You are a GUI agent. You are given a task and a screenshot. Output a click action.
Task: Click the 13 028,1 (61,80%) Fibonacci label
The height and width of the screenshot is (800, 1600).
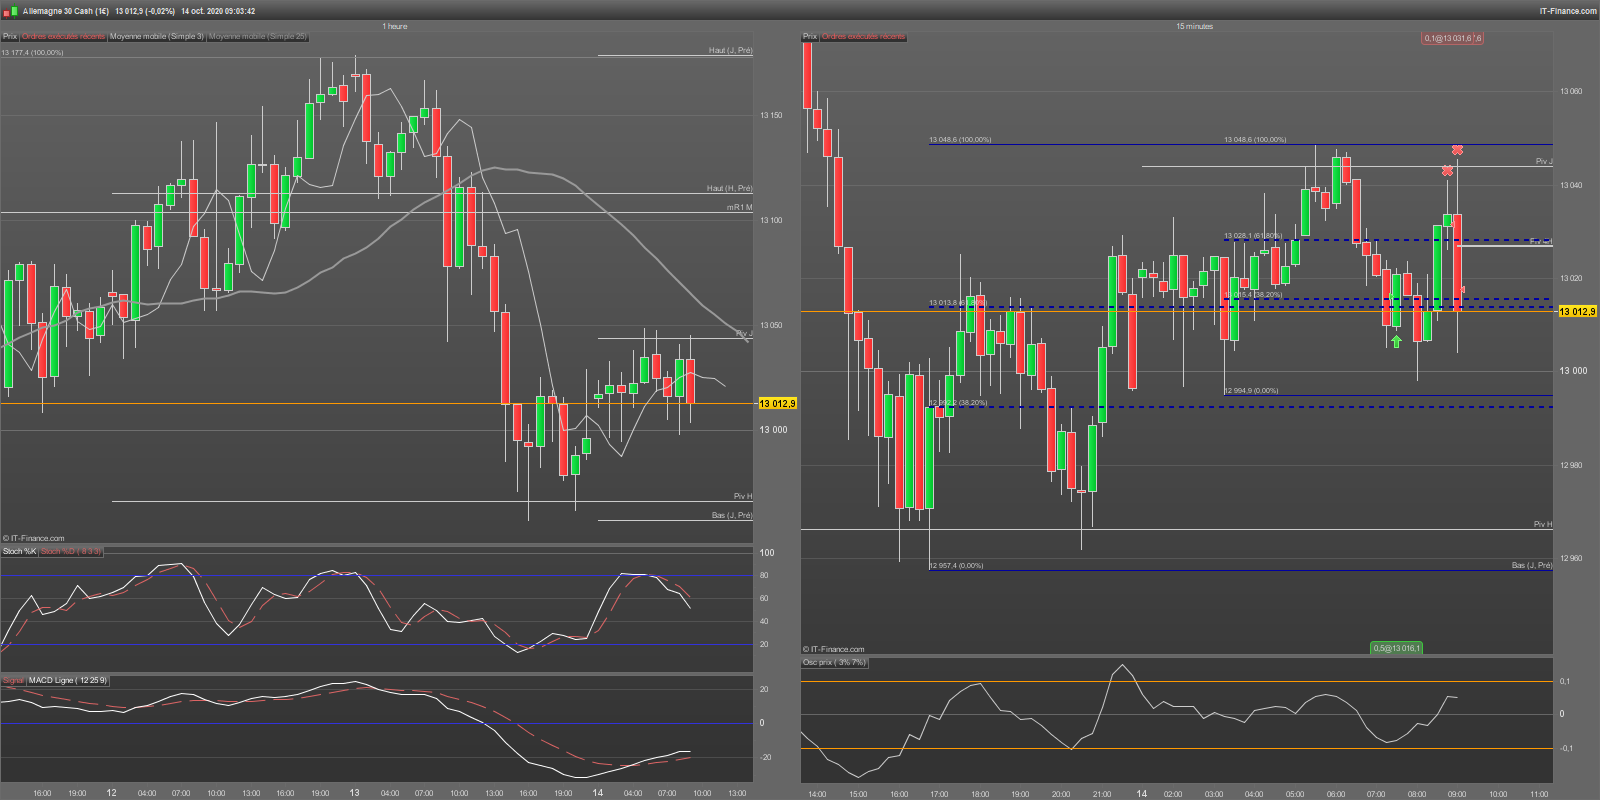(x=1253, y=236)
